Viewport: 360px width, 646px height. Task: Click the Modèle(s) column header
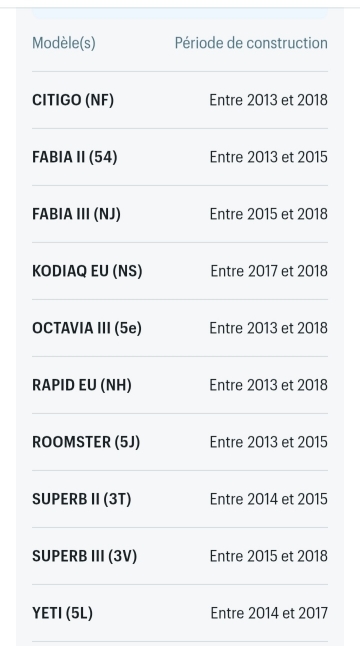pyautogui.click(x=64, y=43)
